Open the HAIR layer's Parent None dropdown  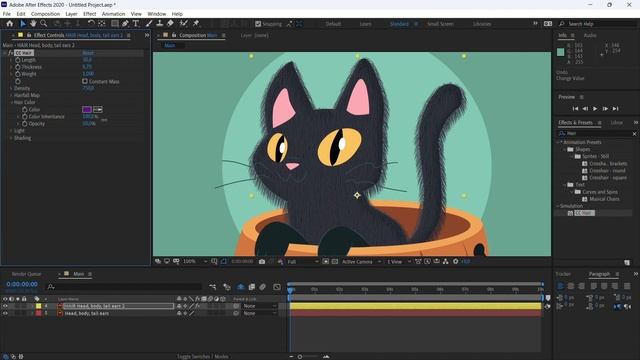259,306
